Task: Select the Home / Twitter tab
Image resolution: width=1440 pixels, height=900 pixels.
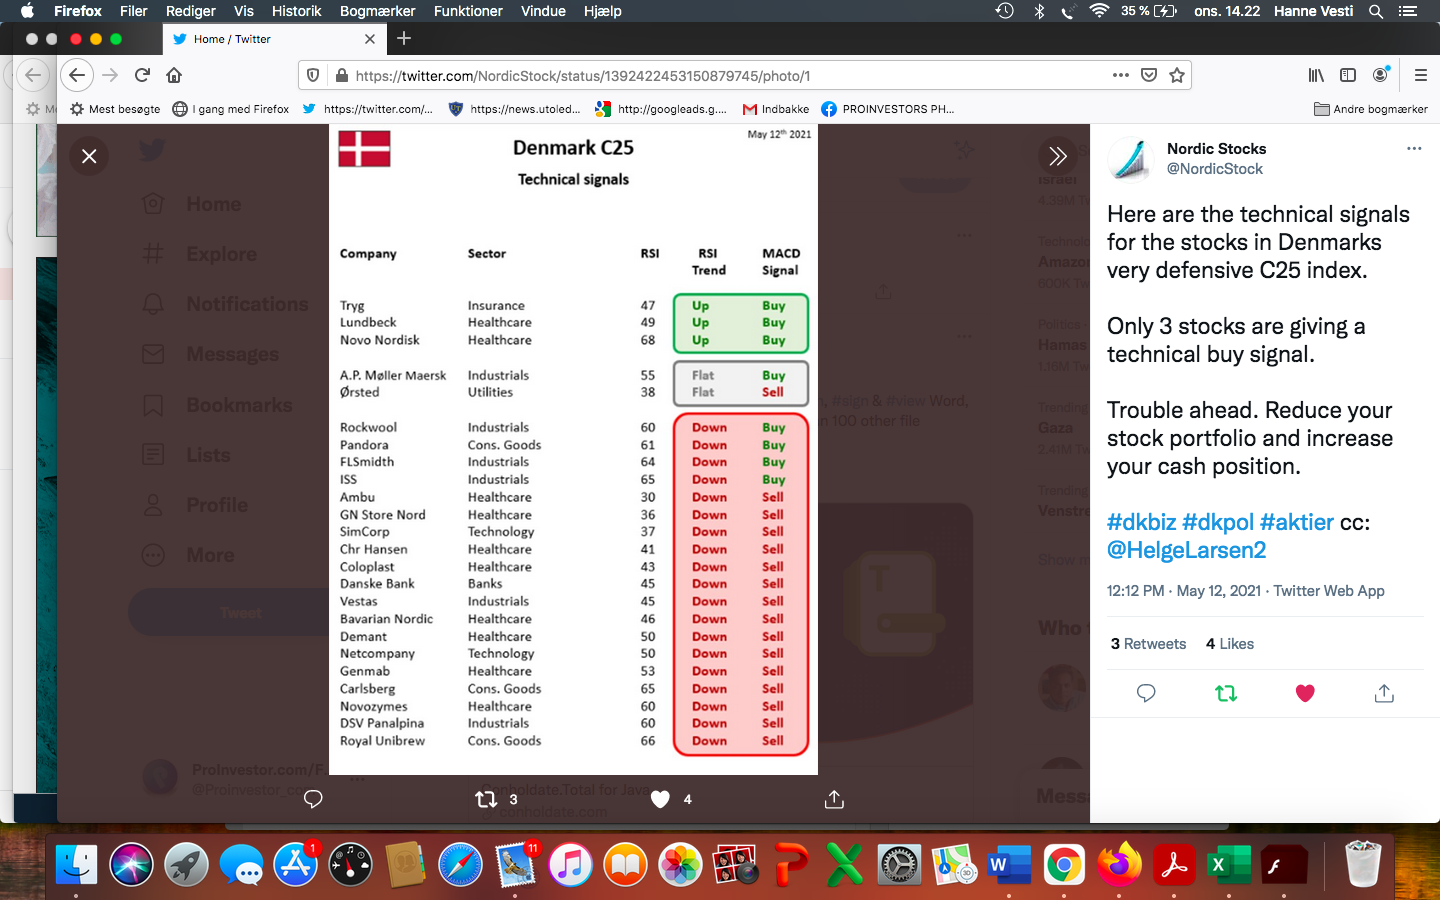Action: (274, 39)
